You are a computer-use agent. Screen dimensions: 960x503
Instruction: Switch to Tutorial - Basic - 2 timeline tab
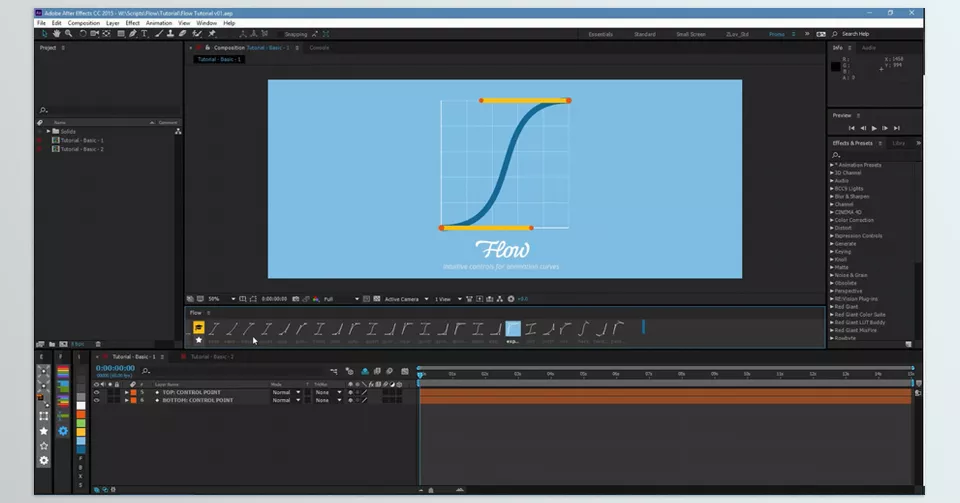coord(212,357)
